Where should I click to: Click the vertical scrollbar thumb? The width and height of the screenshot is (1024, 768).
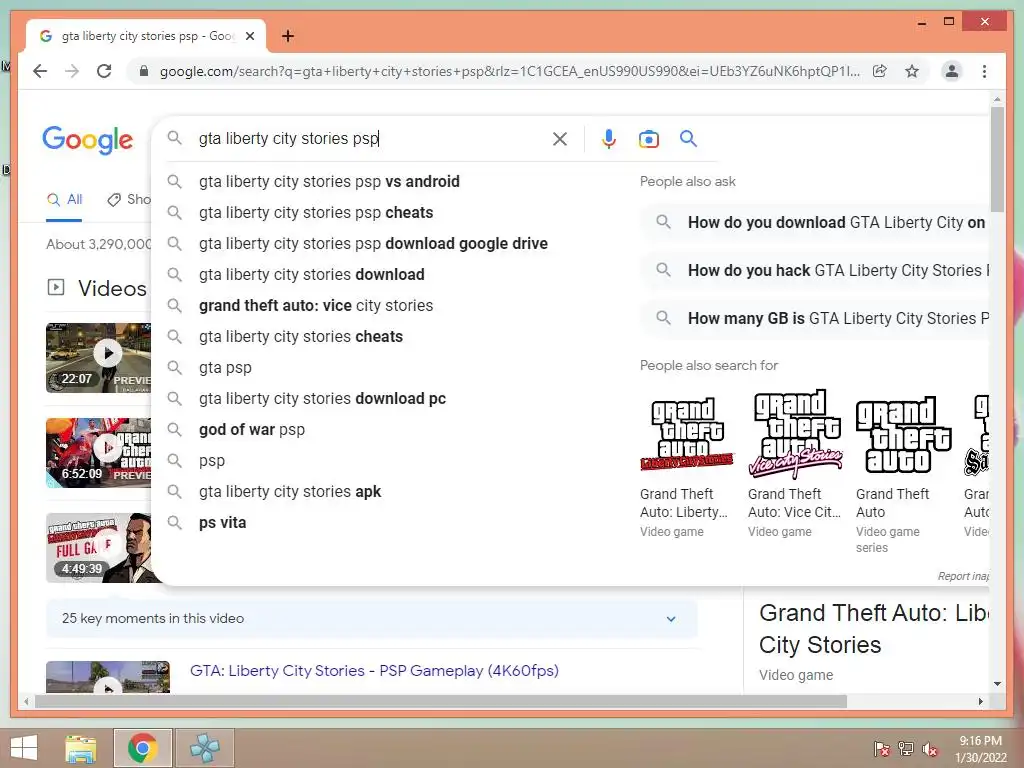(x=997, y=159)
